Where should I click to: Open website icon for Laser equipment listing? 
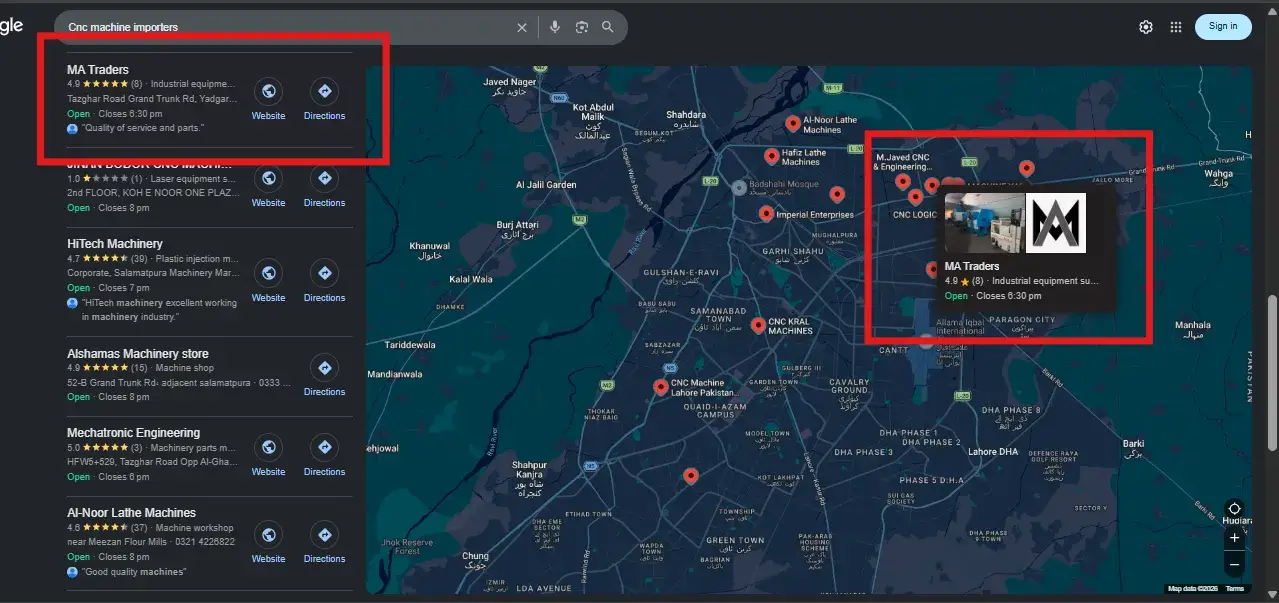pos(268,179)
